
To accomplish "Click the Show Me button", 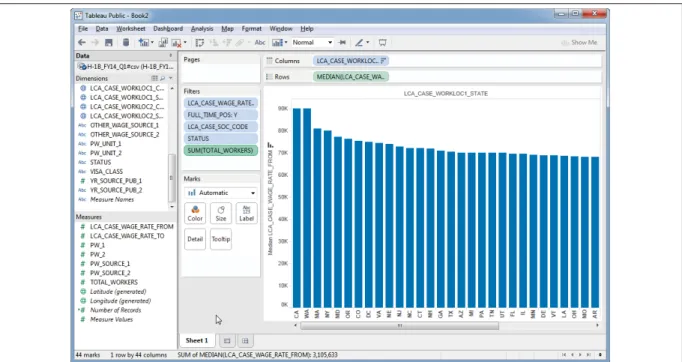I will coord(579,43).
